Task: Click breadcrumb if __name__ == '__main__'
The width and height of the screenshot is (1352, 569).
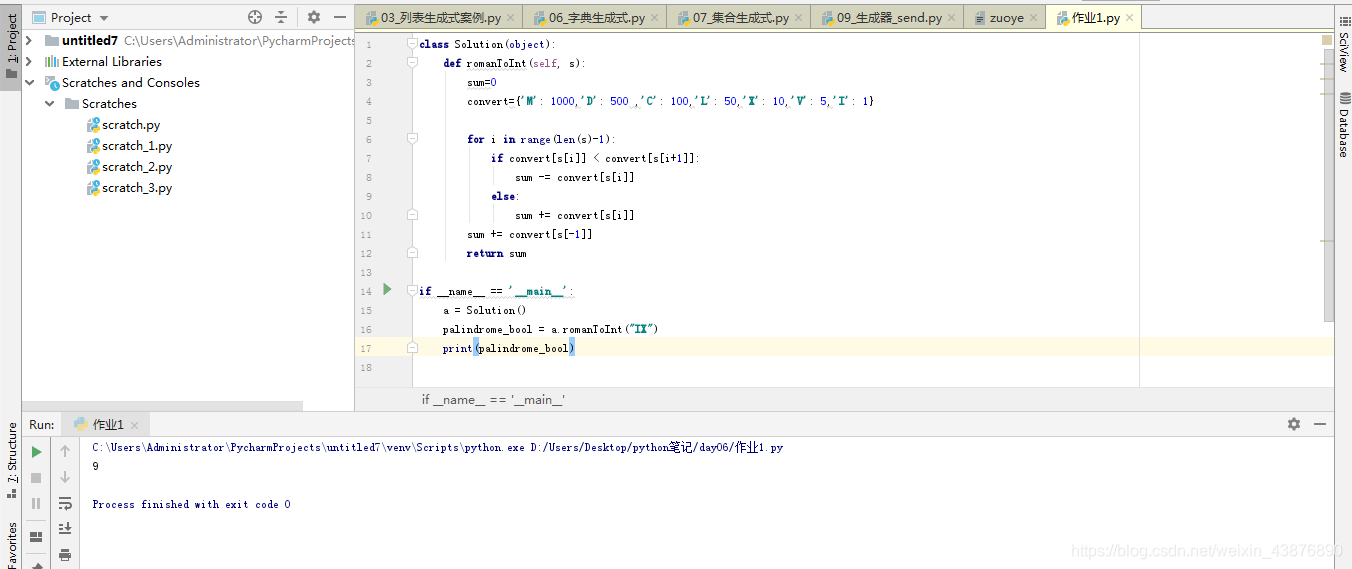Action: tap(493, 399)
